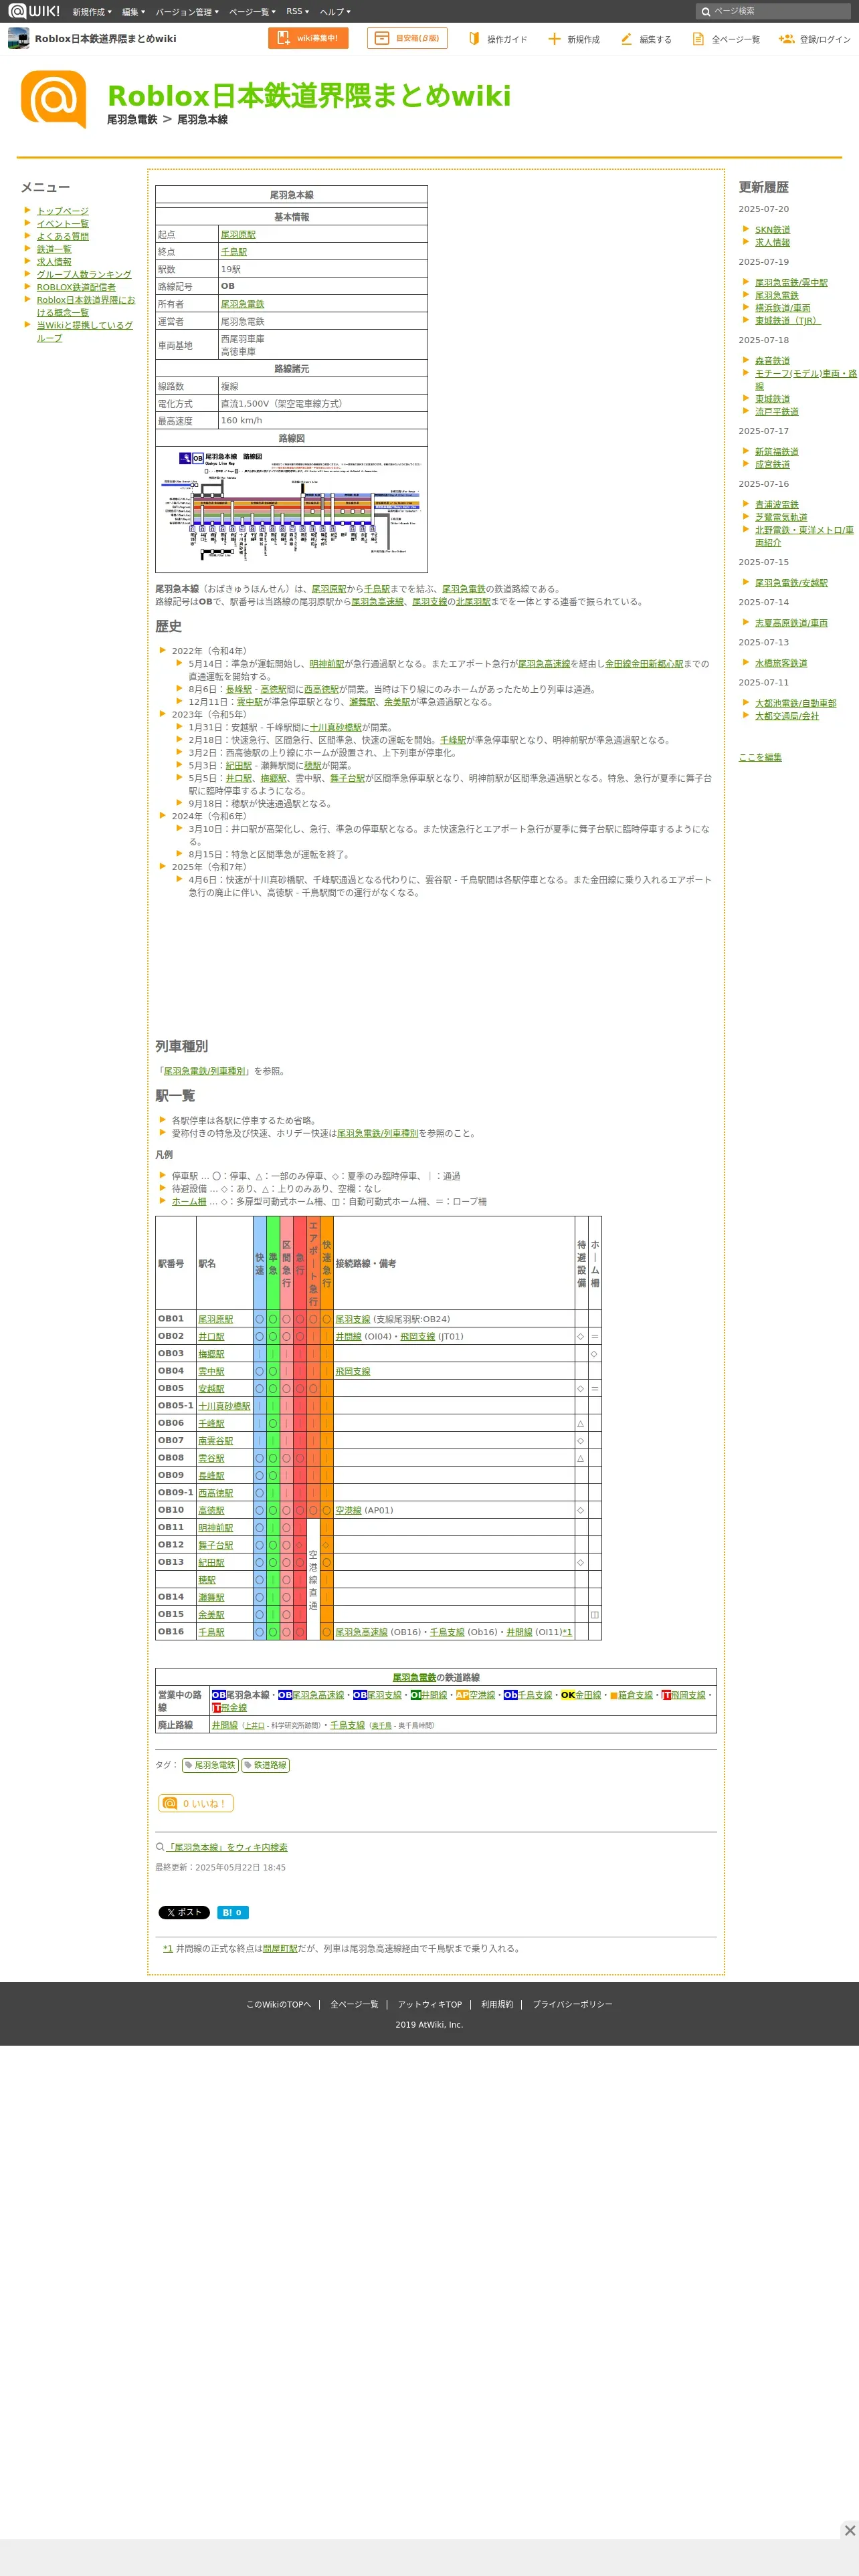
Task: Open the ページ一覧 dropdown menu
Action: [252, 12]
